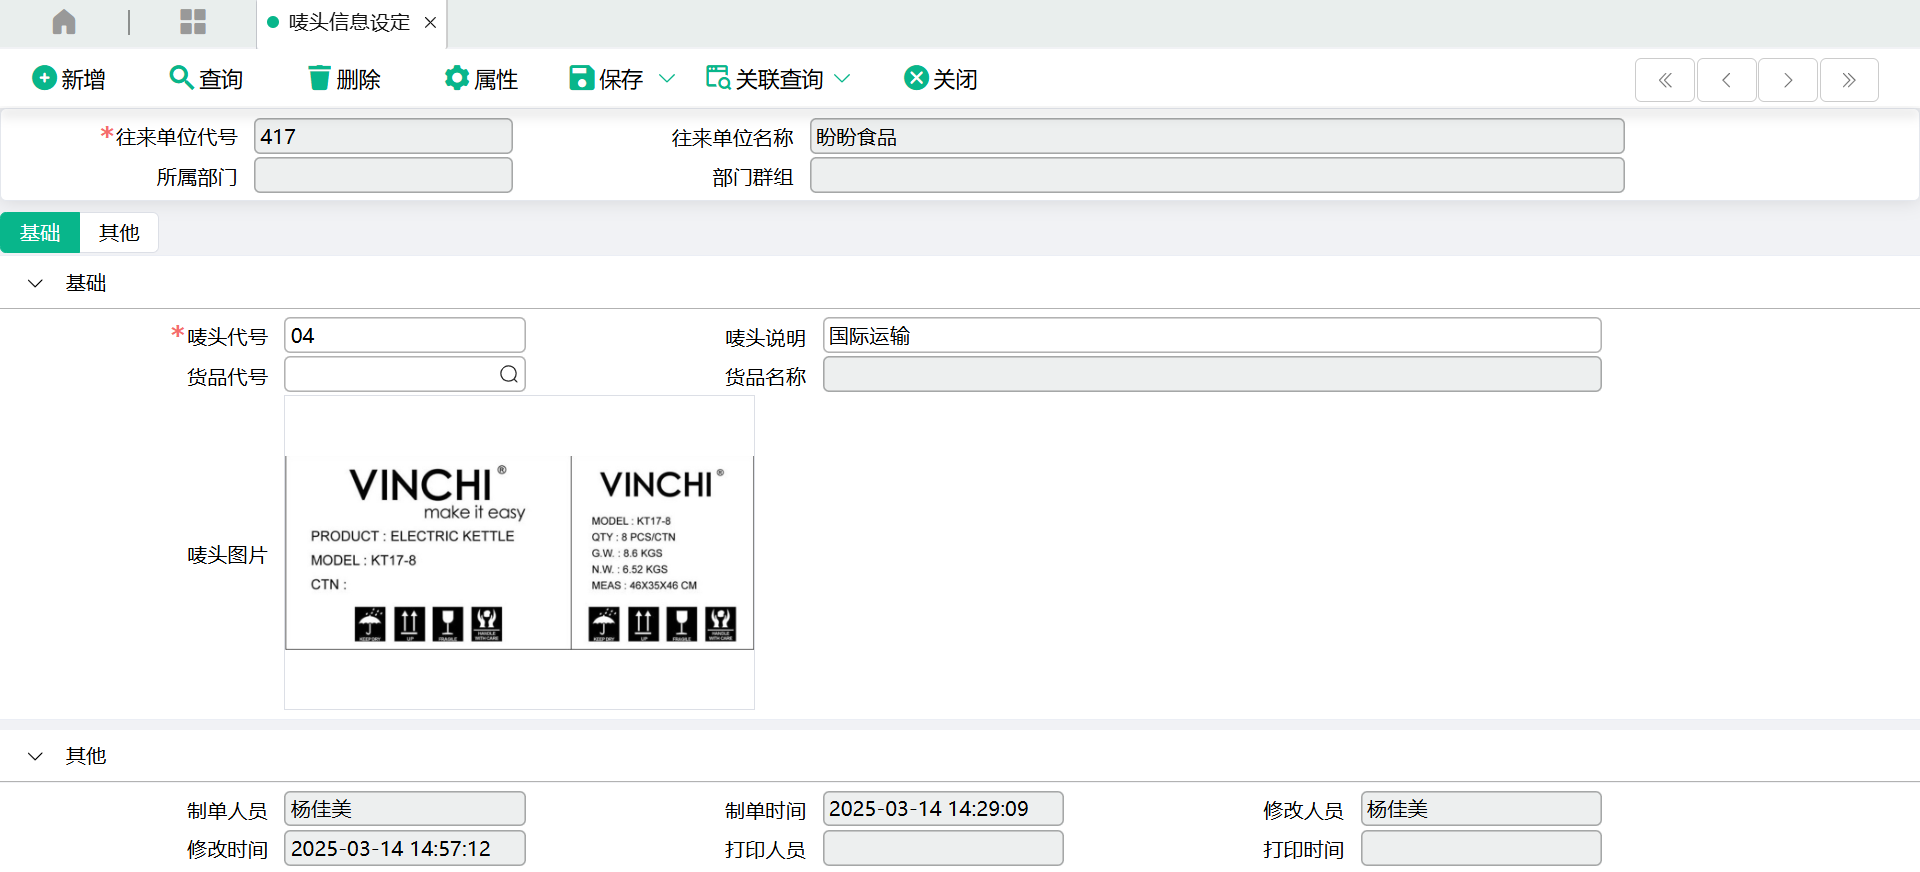Image resolution: width=1920 pixels, height=872 pixels.
Task: Click the 往来单位名称 field
Action: 1217,137
